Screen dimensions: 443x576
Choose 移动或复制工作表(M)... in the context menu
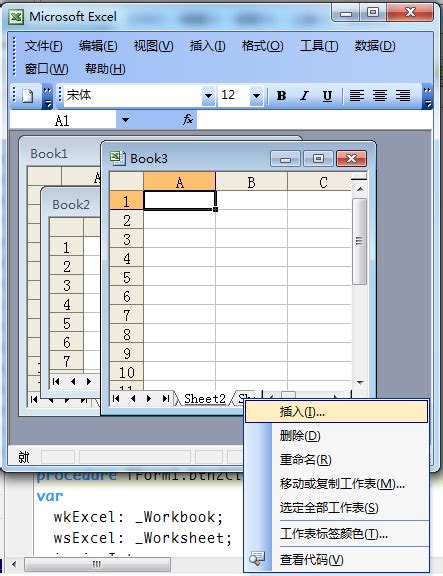coord(336,484)
